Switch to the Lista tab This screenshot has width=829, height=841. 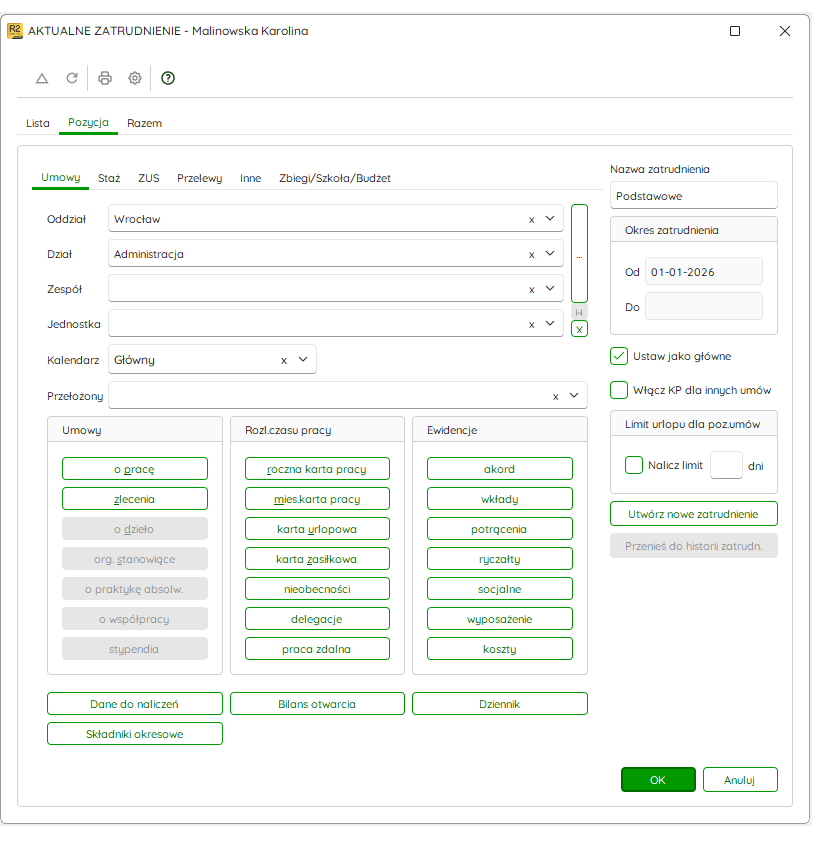pyautogui.click(x=38, y=123)
